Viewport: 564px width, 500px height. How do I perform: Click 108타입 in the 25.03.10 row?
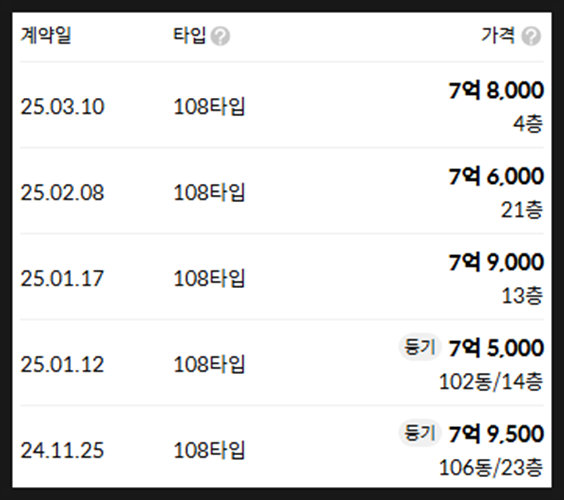[209, 107]
